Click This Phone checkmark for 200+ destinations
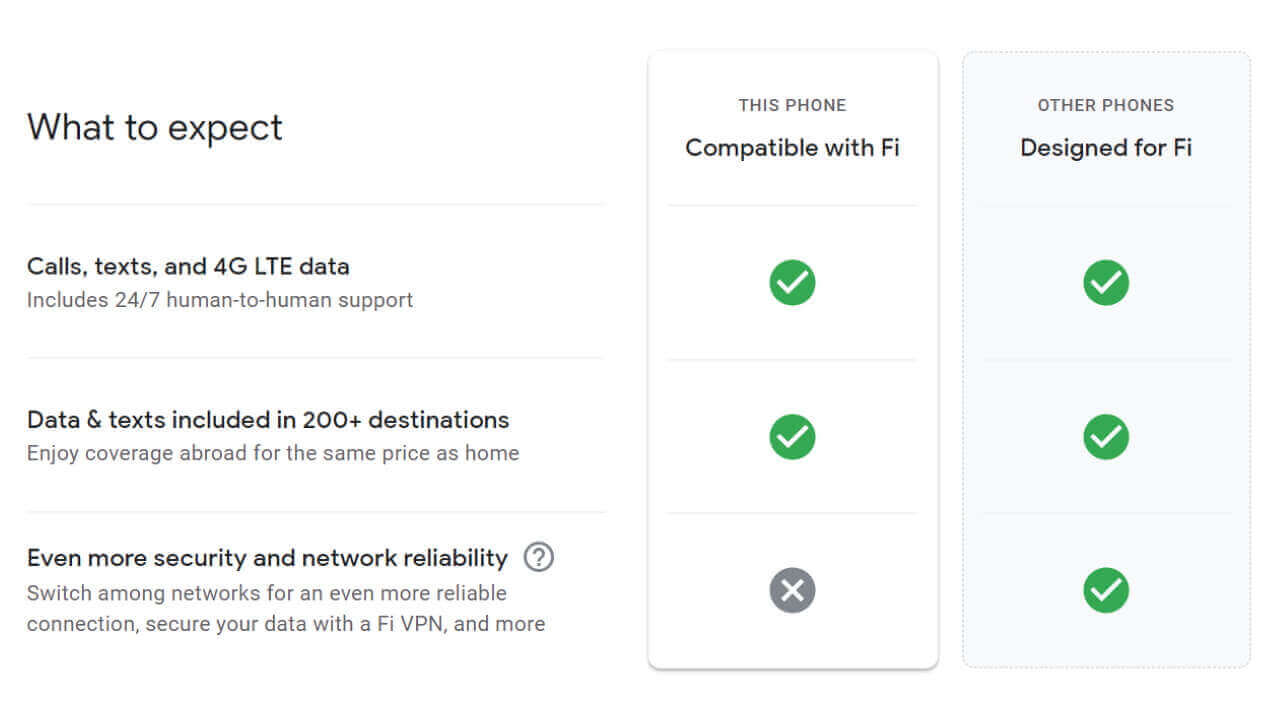This screenshot has width=1280, height=720. [792, 437]
